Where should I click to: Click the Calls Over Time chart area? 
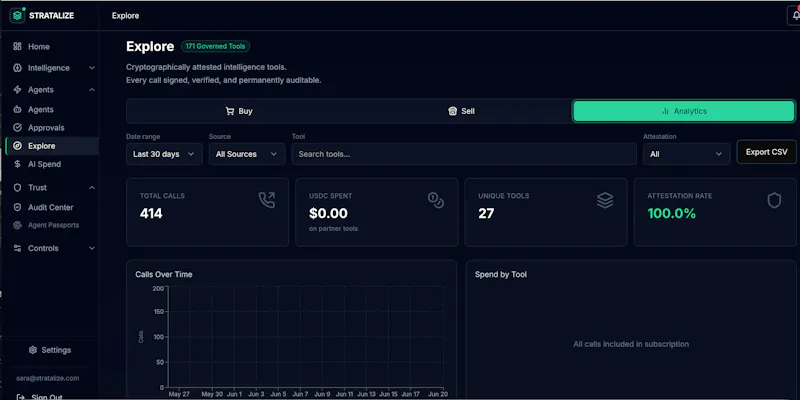[x=306, y=337]
